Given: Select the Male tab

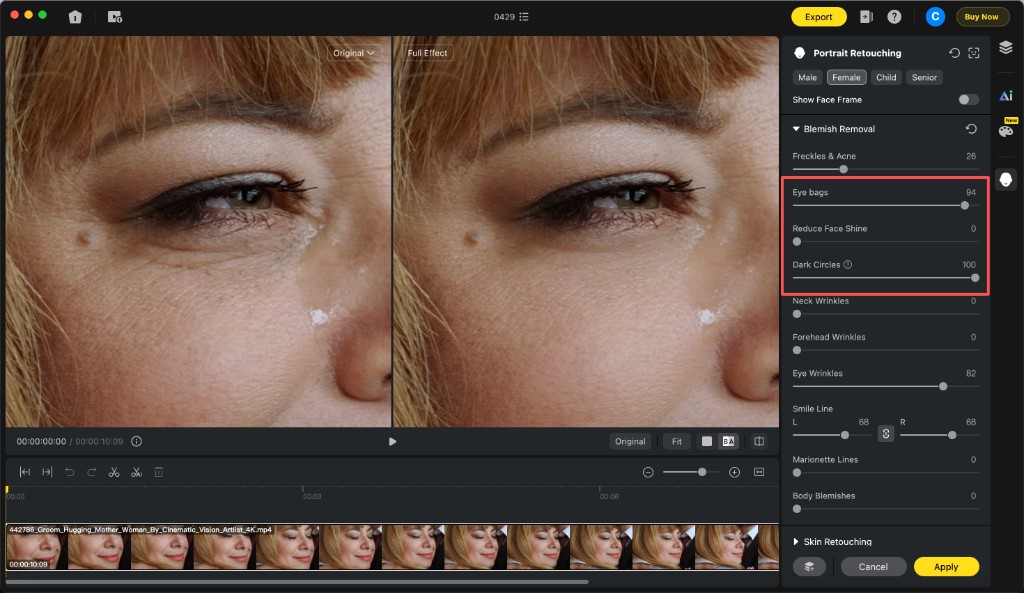Looking at the screenshot, I should [x=807, y=77].
